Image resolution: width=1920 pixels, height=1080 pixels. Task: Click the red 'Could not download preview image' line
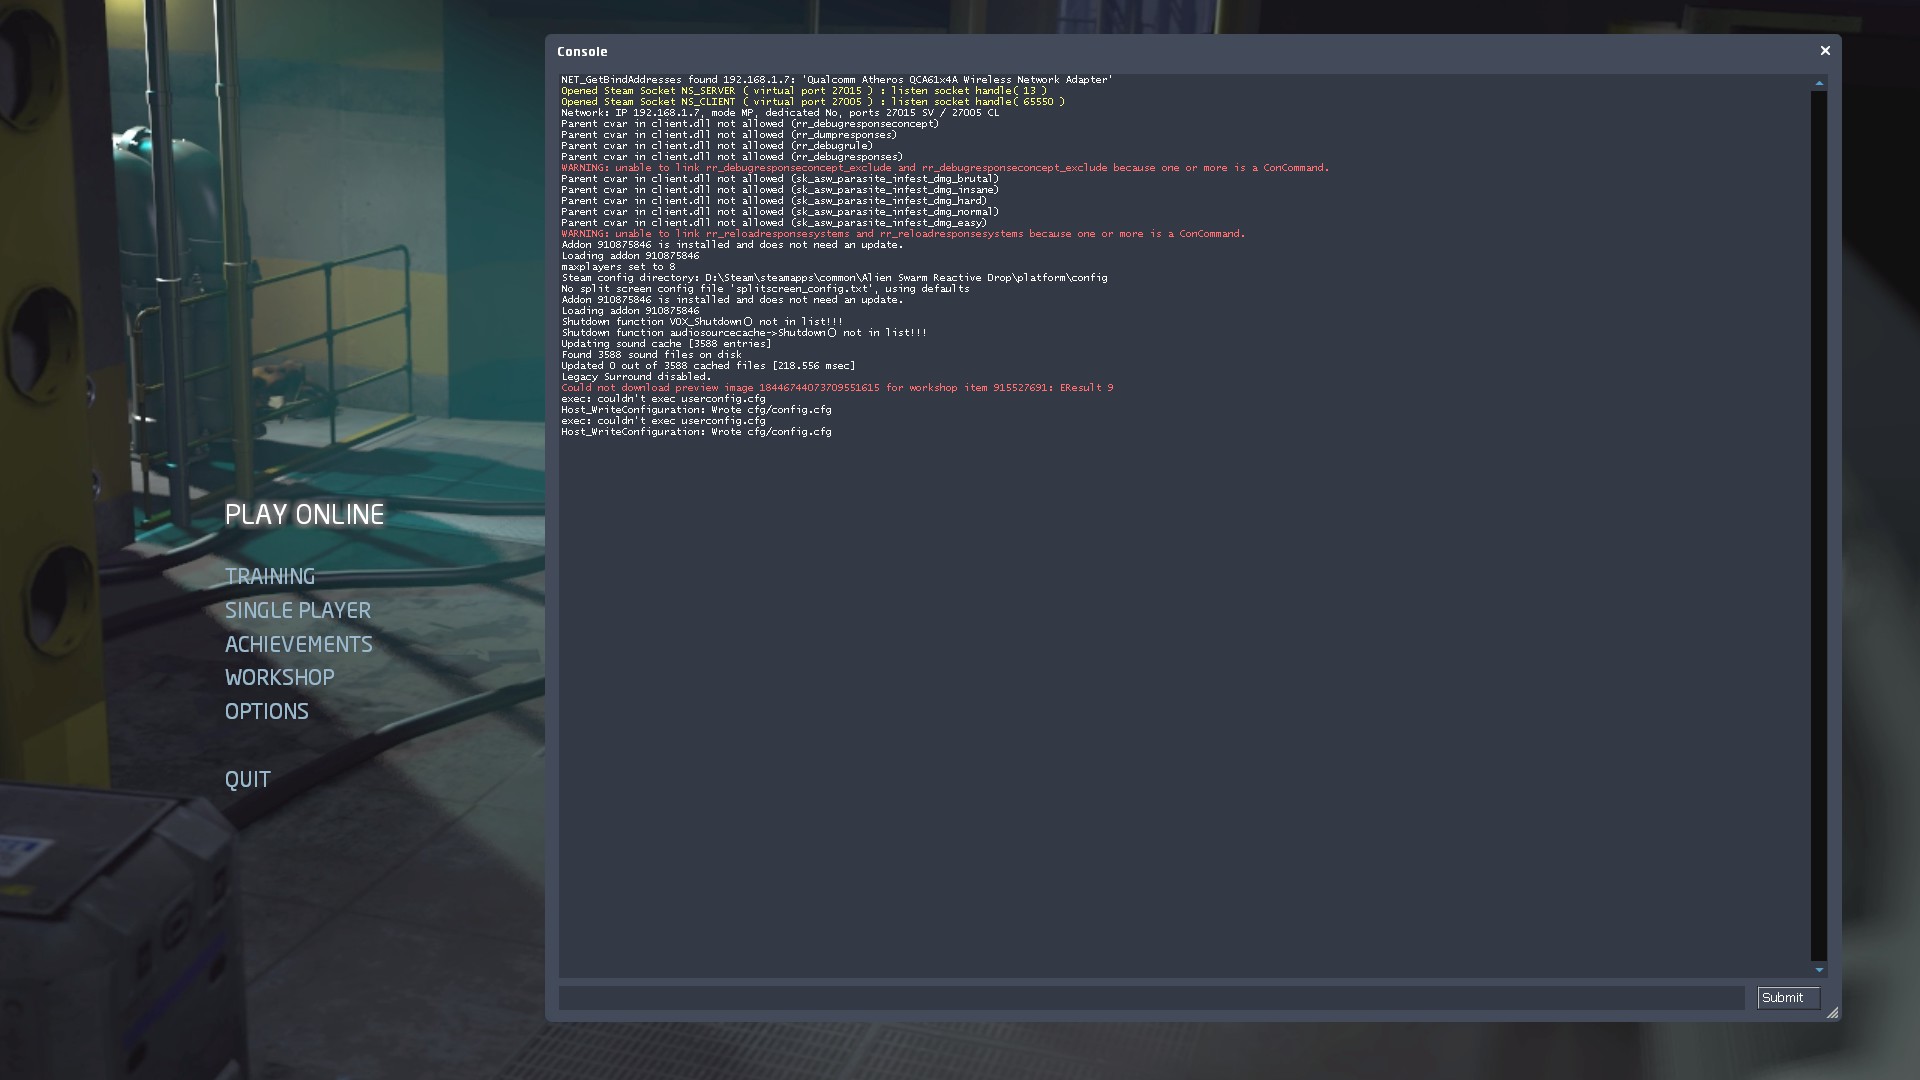pyautogui.click(x=836, y=388)
